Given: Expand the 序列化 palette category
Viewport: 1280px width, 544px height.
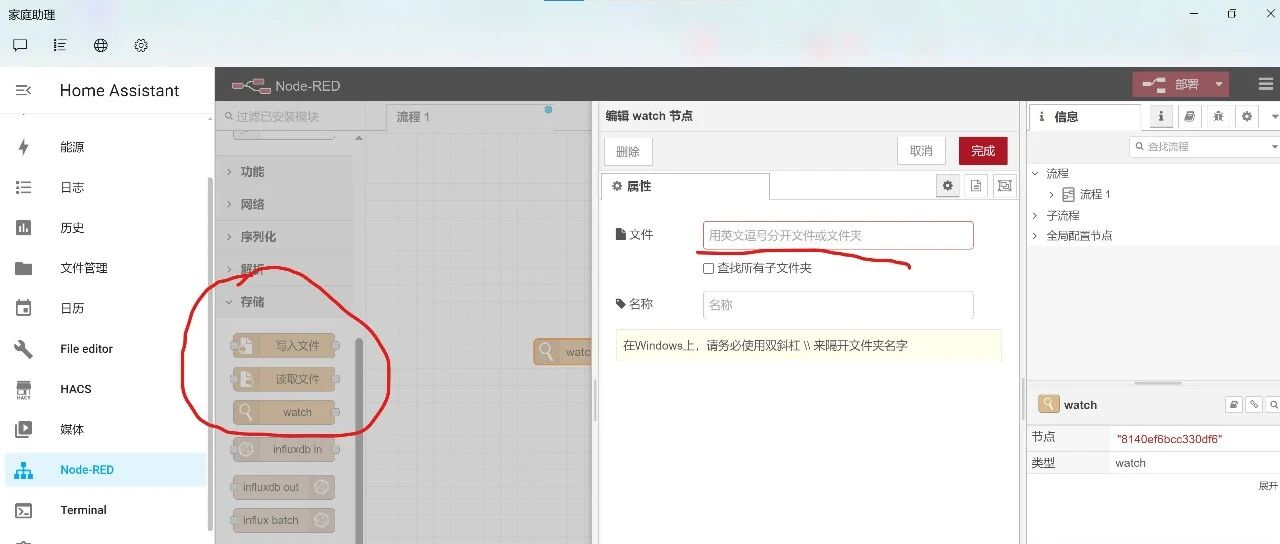Looking at the screenshot, I should click(x=284, y=237).
